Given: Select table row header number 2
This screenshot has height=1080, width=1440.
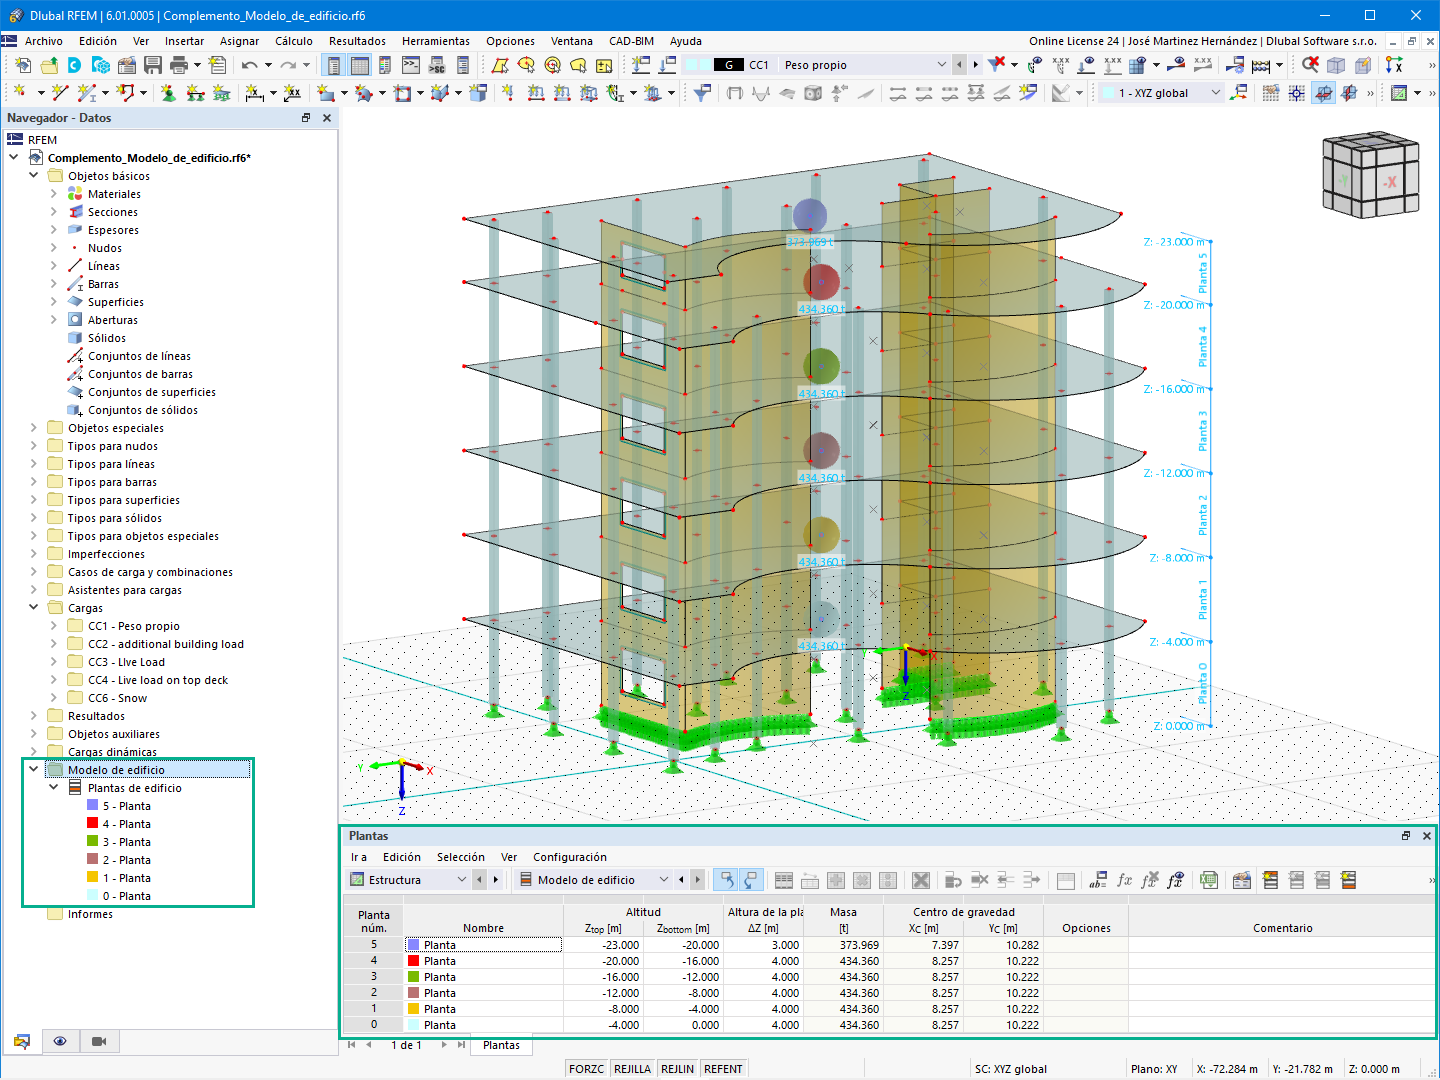Looking at the screenshot, I should point(374,993).
